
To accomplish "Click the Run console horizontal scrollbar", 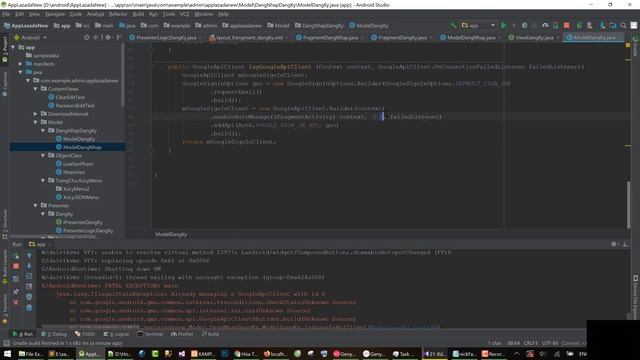I will pos(91,327).
